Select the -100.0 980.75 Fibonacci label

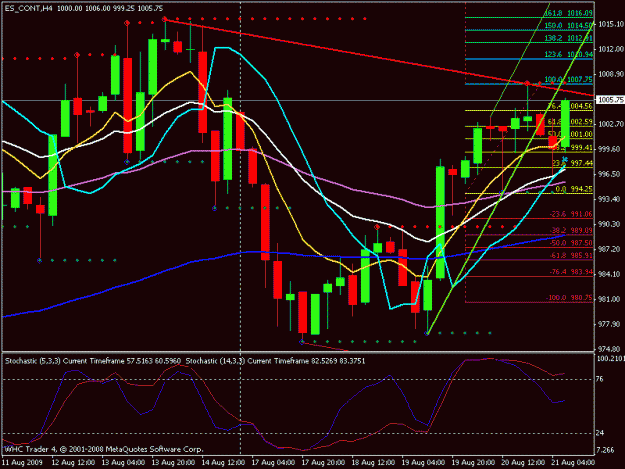pyautogui.click(x=569, y=298)
